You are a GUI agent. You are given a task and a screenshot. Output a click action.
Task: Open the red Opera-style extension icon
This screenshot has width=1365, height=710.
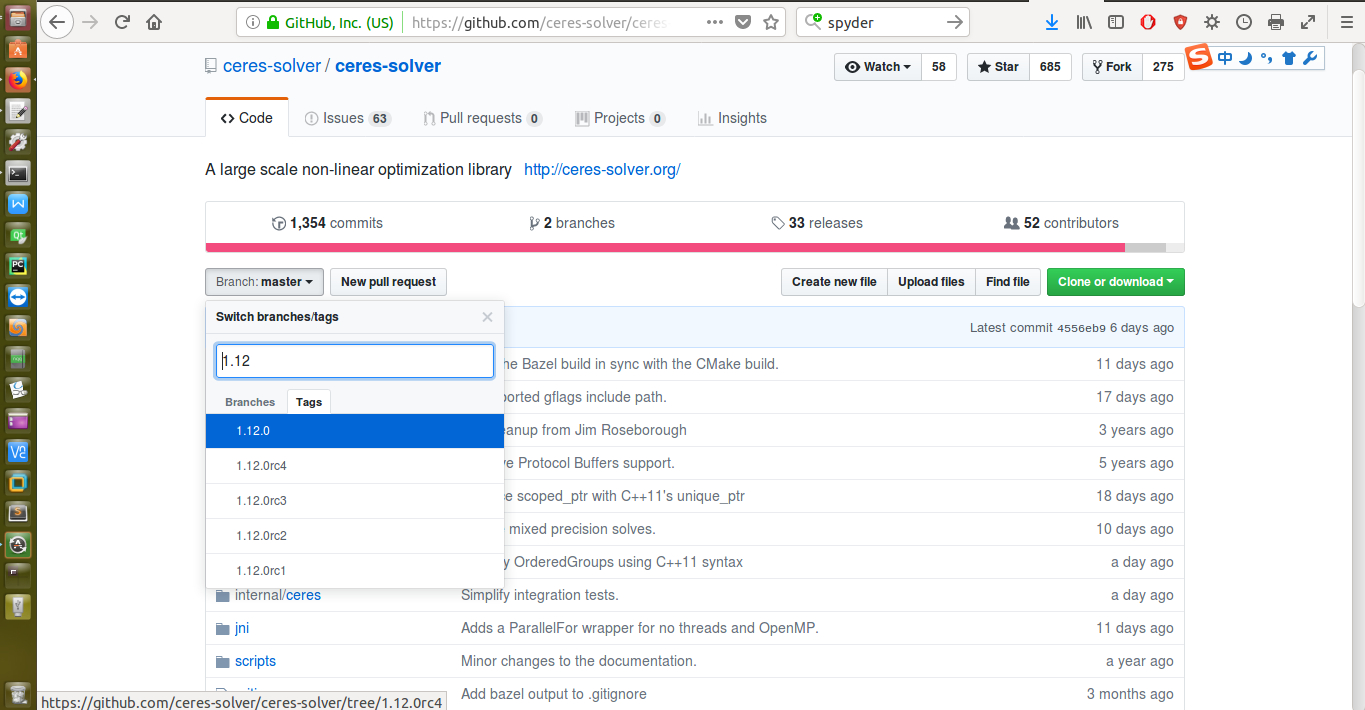coord(1148,22)
